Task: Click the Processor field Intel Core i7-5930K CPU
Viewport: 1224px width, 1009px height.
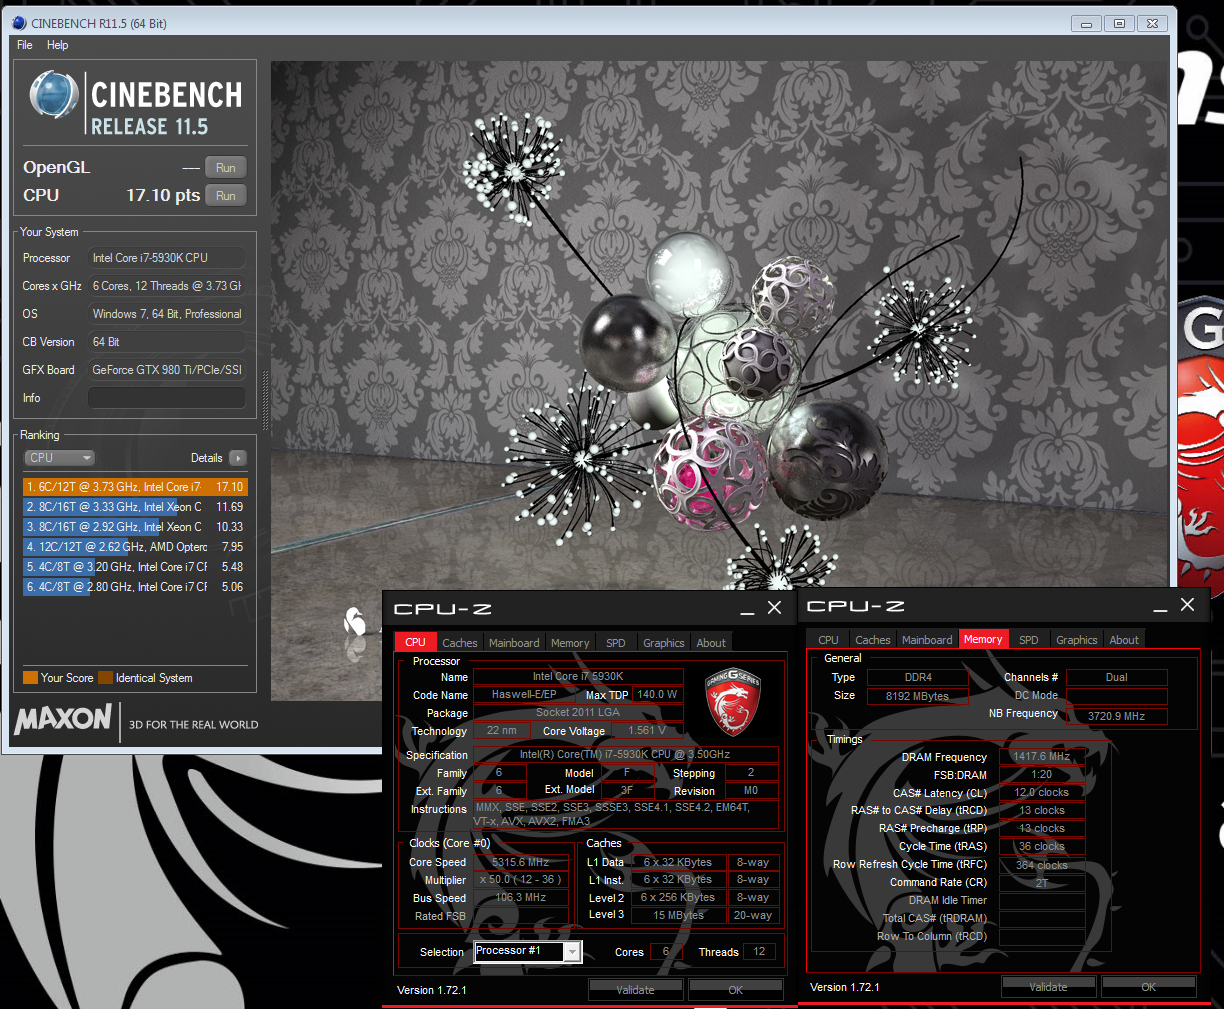Action: coord(167,258)
